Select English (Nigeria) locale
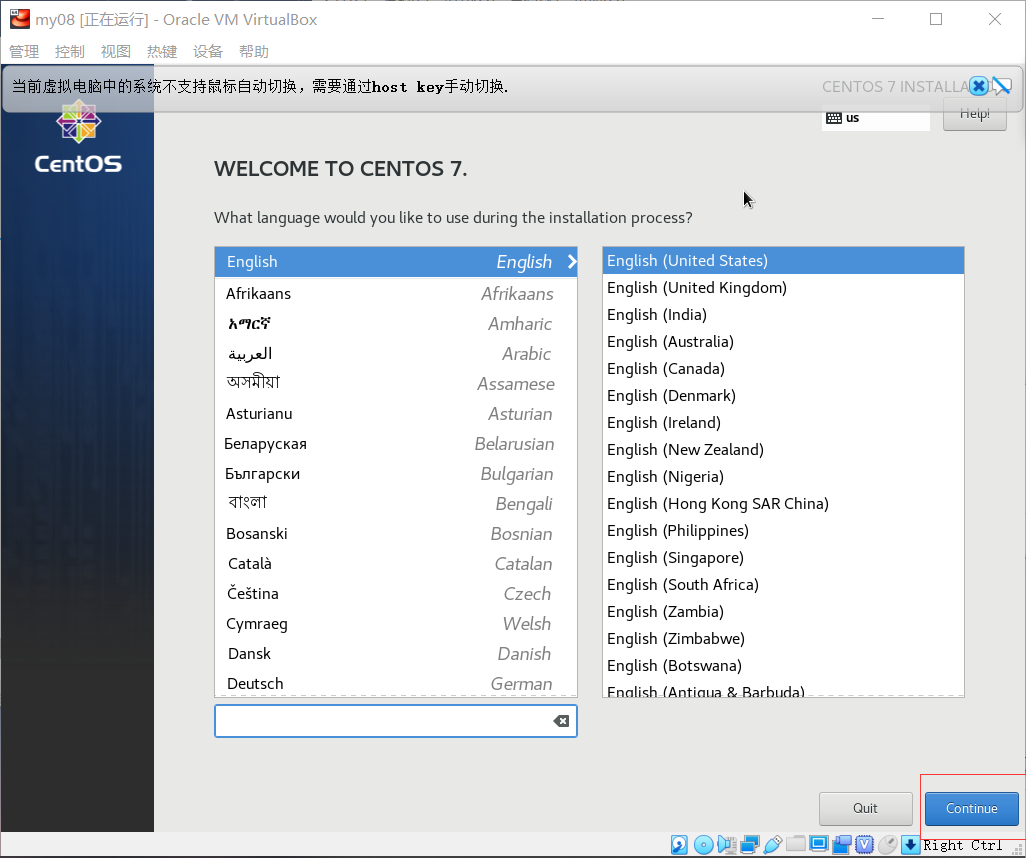 point(783,476)
